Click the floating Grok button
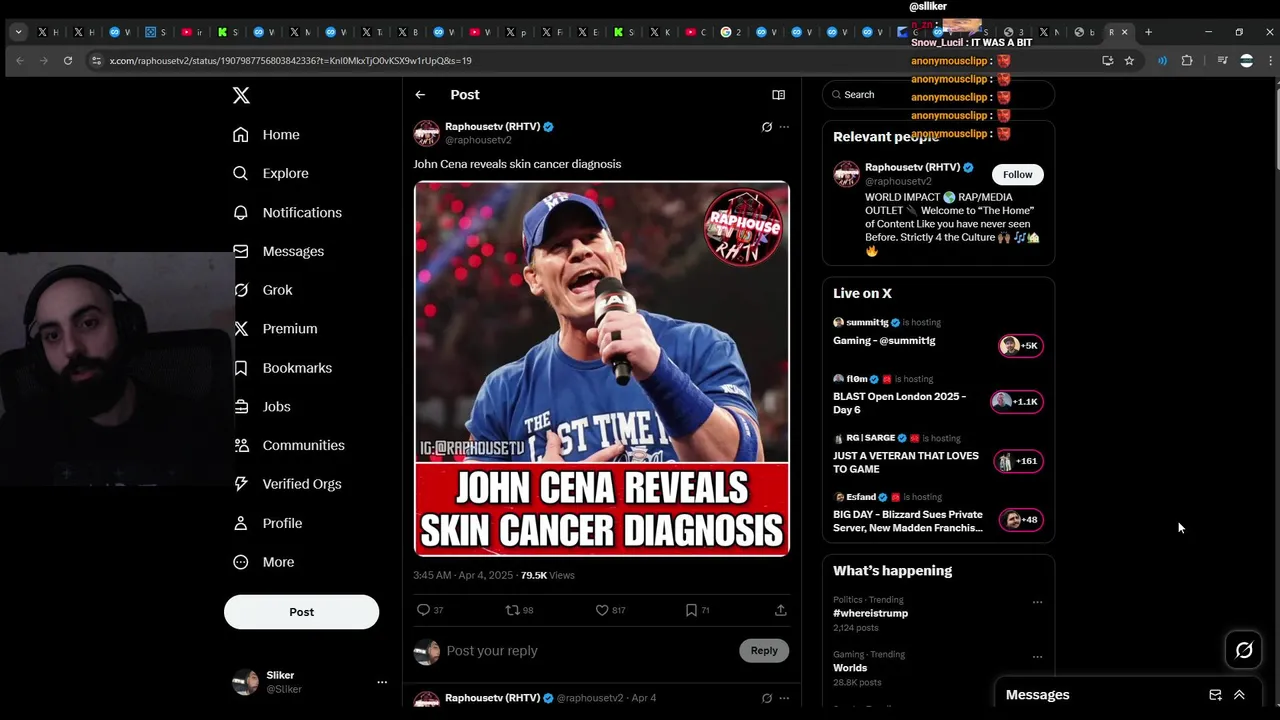 pos(1244,651)
